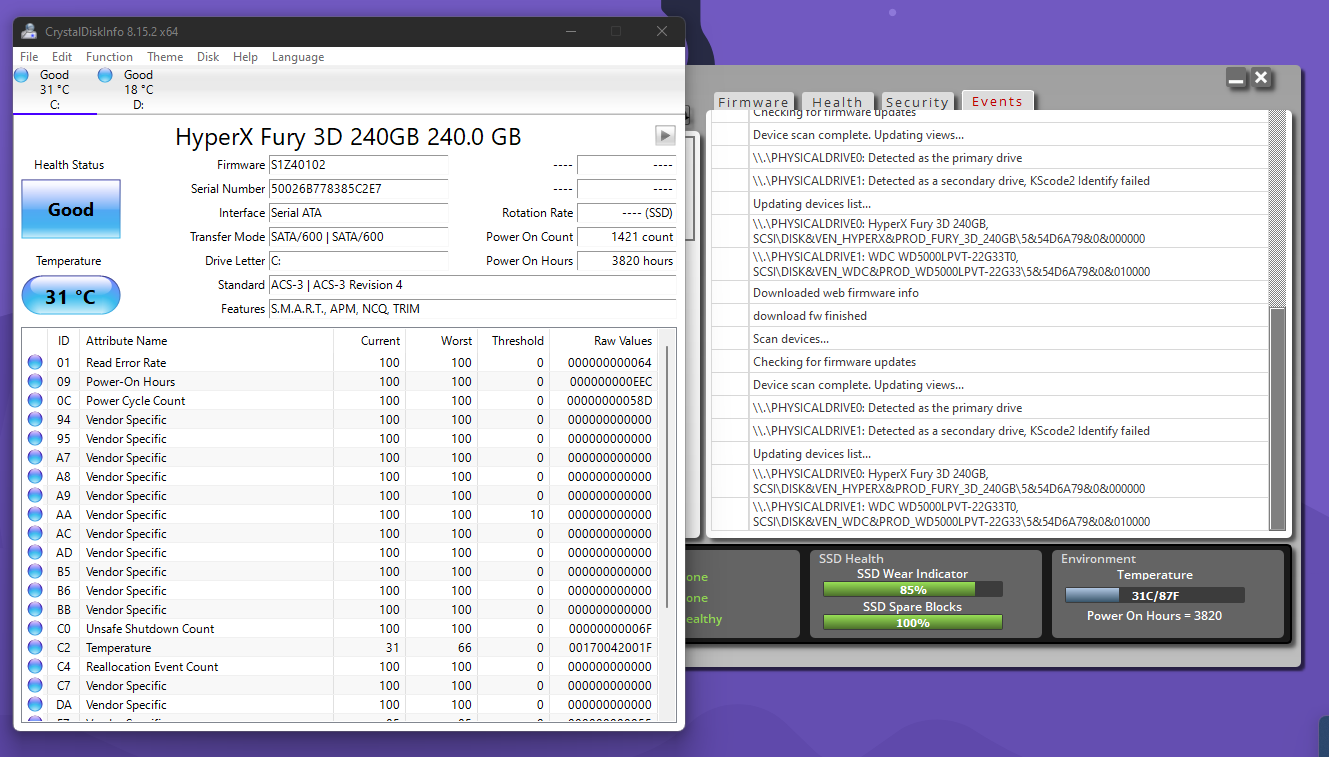The width and height of the screenshot is (1329, 757).
Task: Click the Serial Number field
Action: (x=358, y=189)
